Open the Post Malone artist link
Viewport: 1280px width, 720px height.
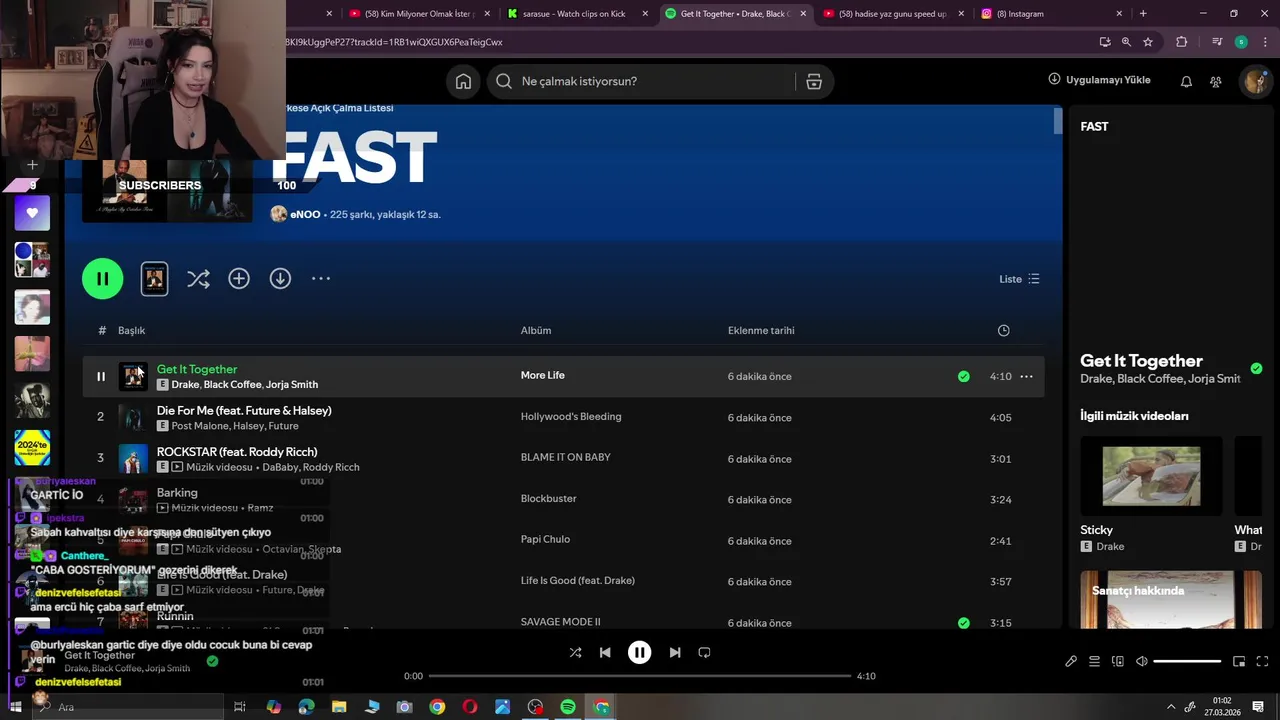tap(199, 426)
